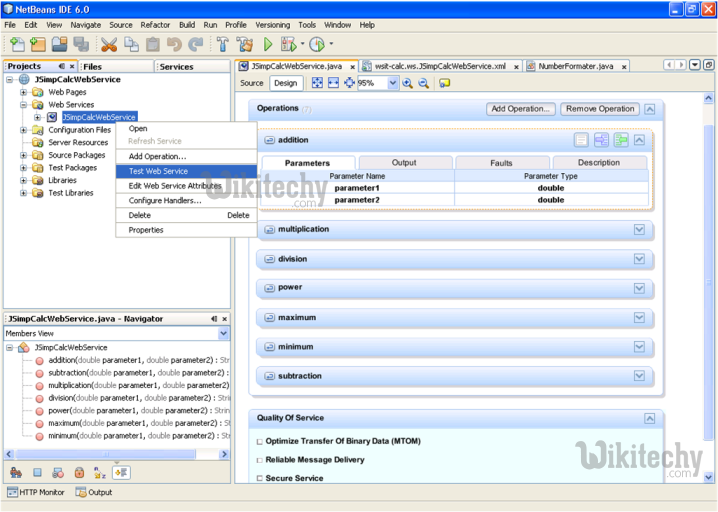Click the first filter icon in the Navigator toolbar
Viewport: 718px width, 512px height.
tap(16, 473)
